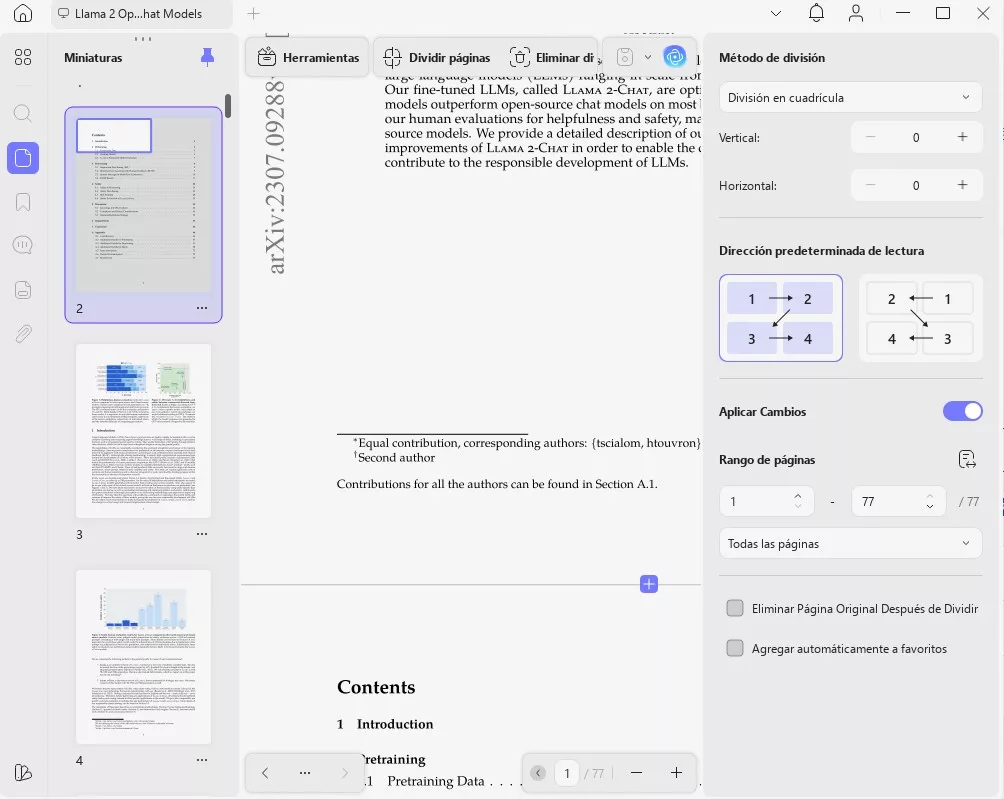Screen dimensions: 1004x799
Task: Click the '1 Introduction' contents entry
Action: [x=385, y=724]
